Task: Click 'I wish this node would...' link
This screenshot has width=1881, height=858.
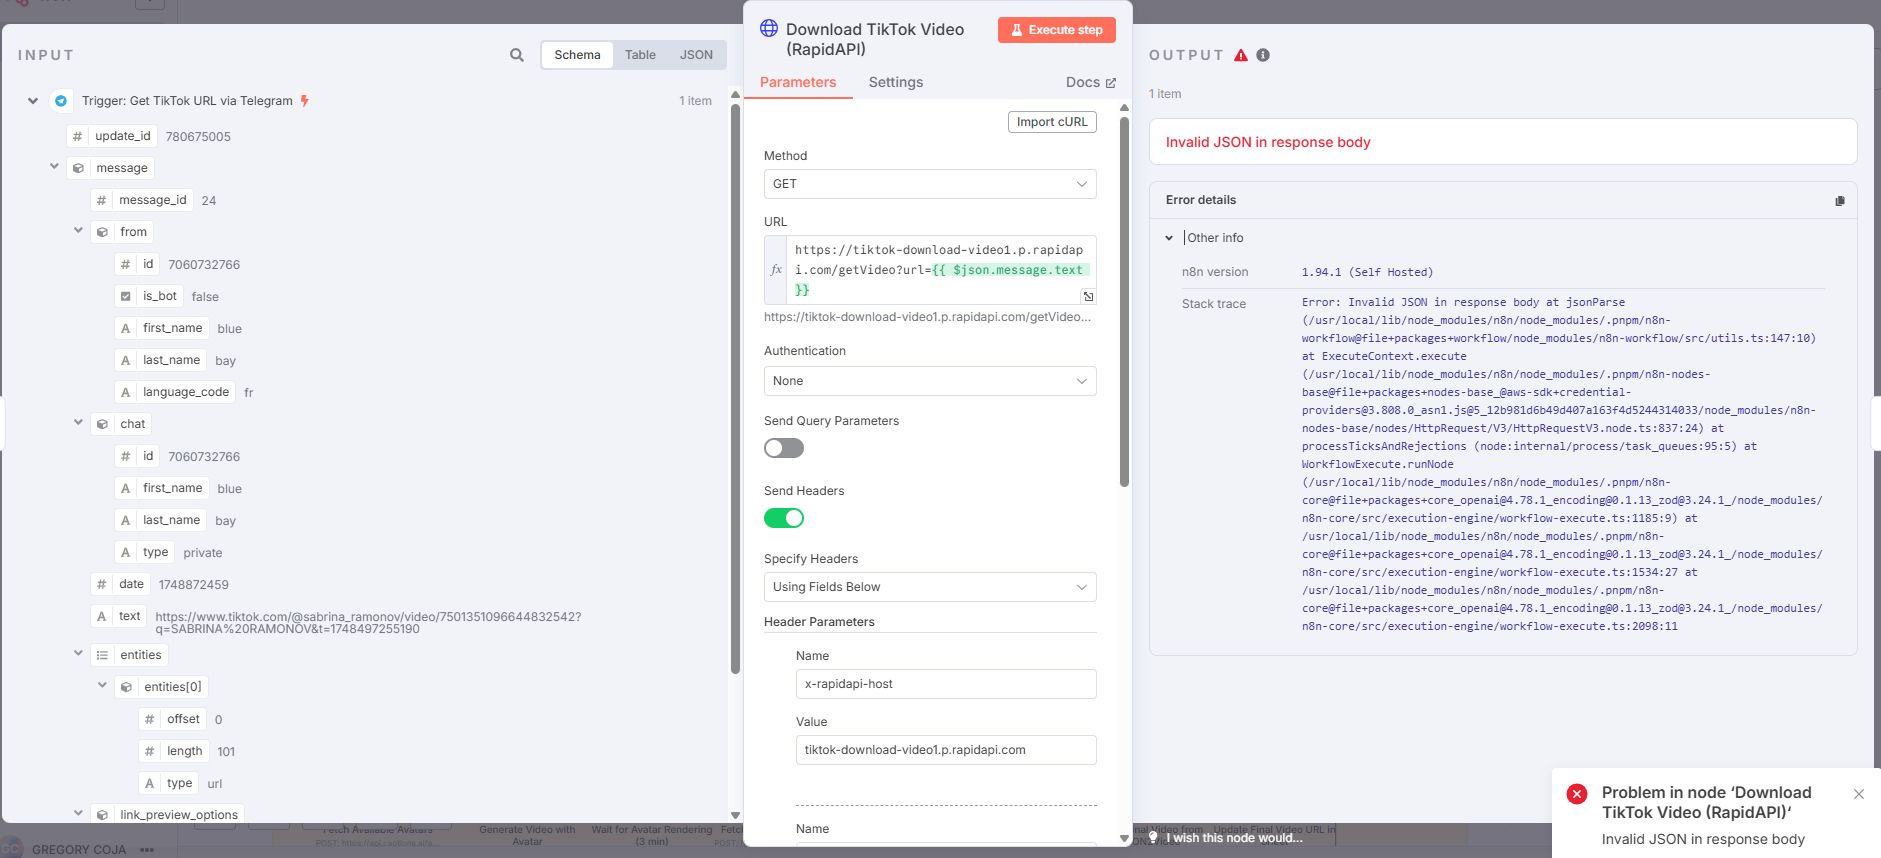Action: (1234, 838)
